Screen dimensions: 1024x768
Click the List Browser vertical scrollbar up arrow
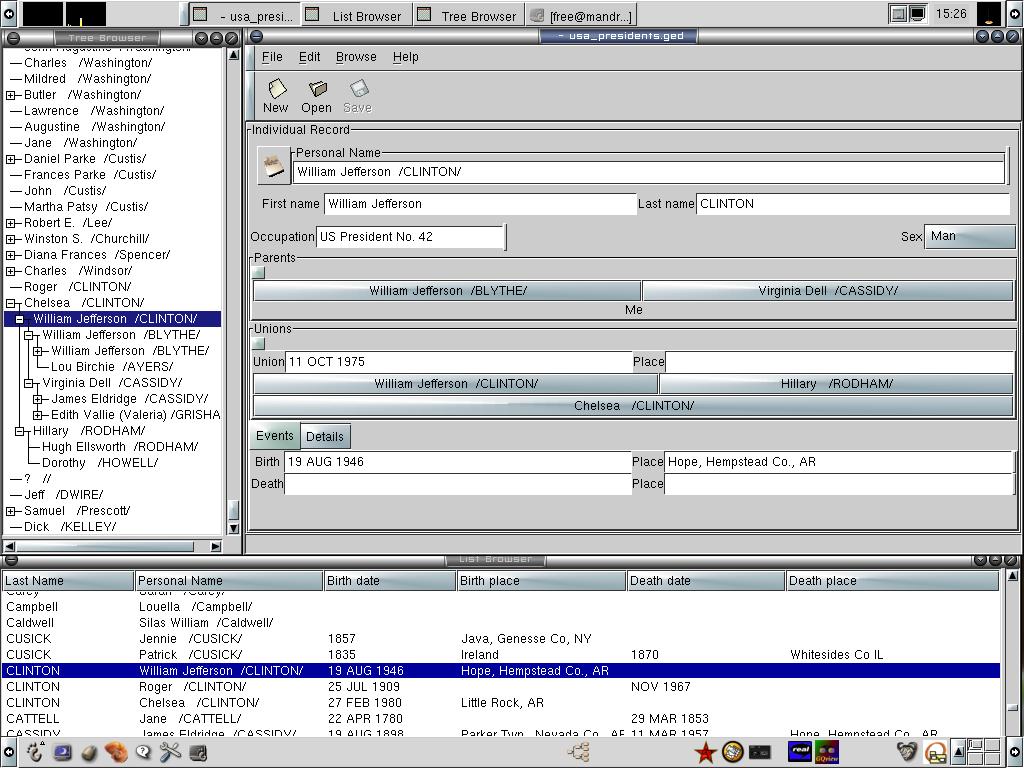pyautogui.click(x=1012, y=576)
